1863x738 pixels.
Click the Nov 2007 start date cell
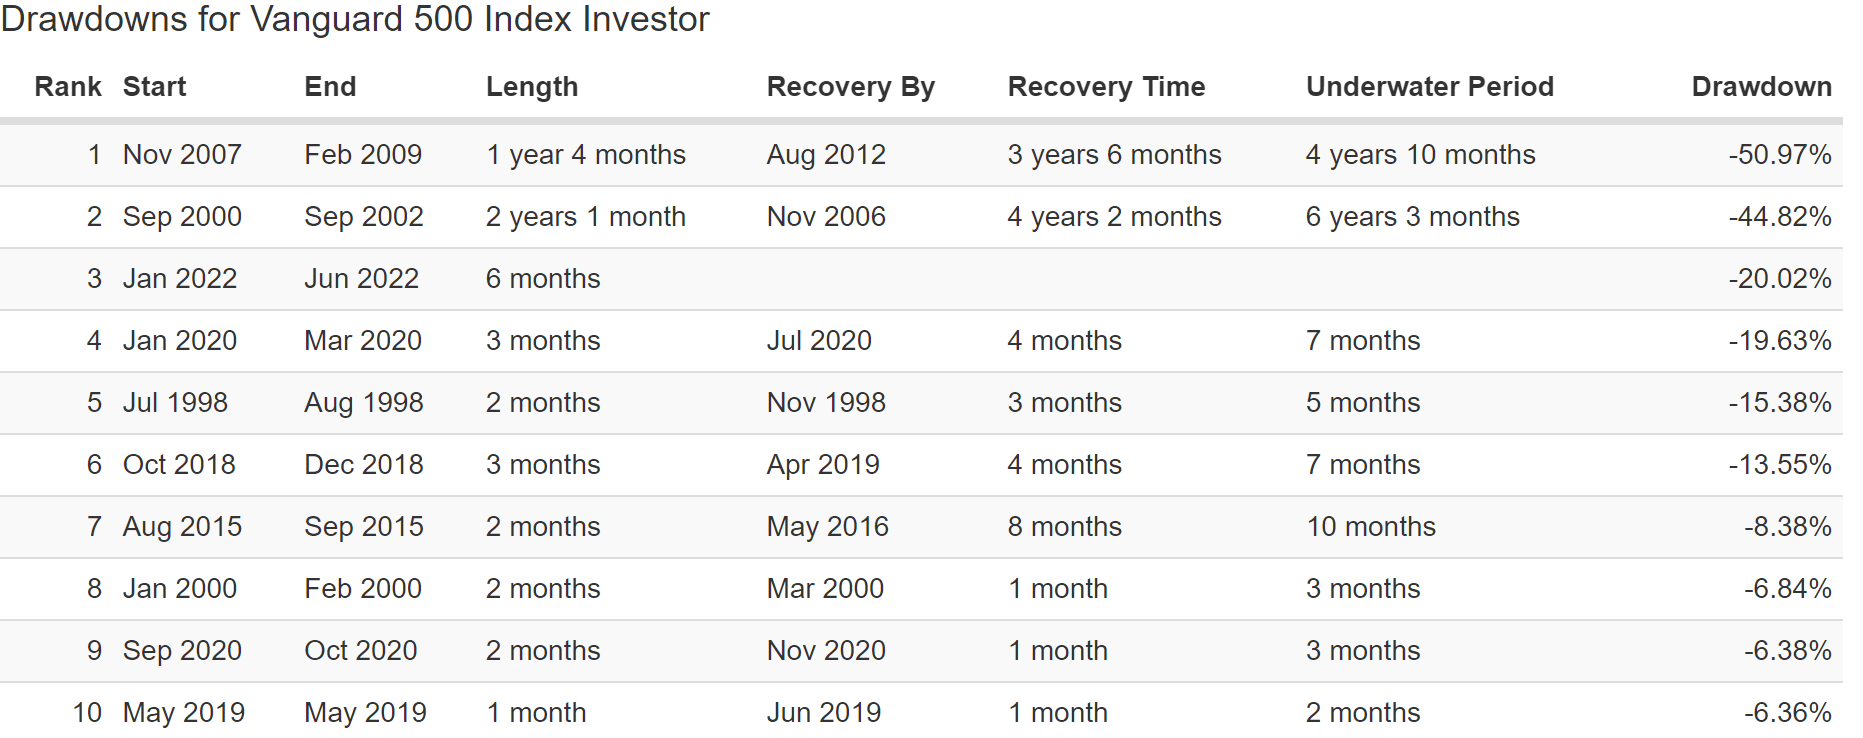click(x=182, y=155)
